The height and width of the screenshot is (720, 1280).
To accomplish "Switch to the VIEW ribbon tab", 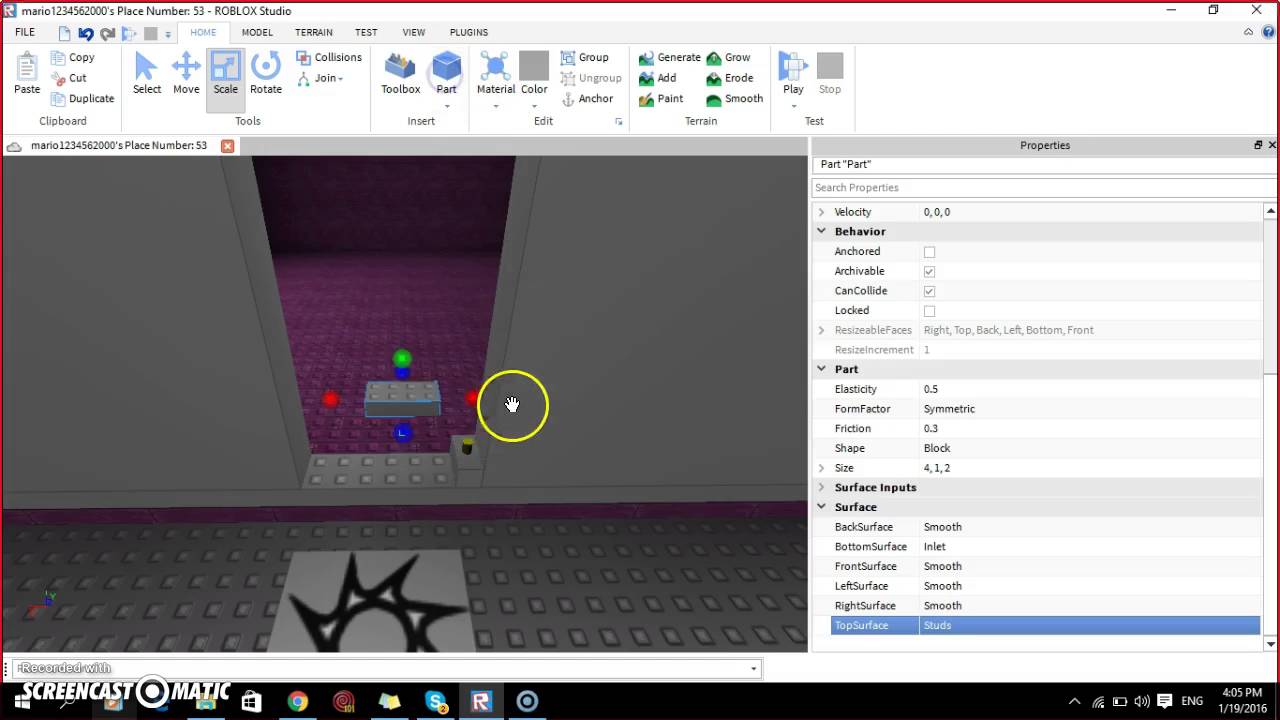I will (413, 32).
